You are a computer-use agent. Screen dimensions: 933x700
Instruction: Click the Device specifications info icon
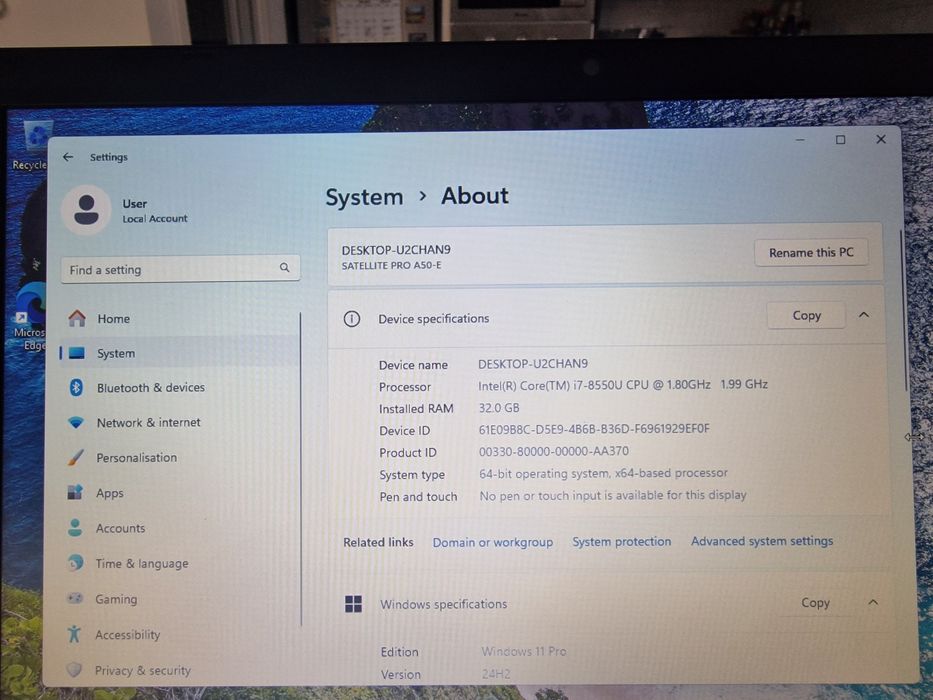352,319
